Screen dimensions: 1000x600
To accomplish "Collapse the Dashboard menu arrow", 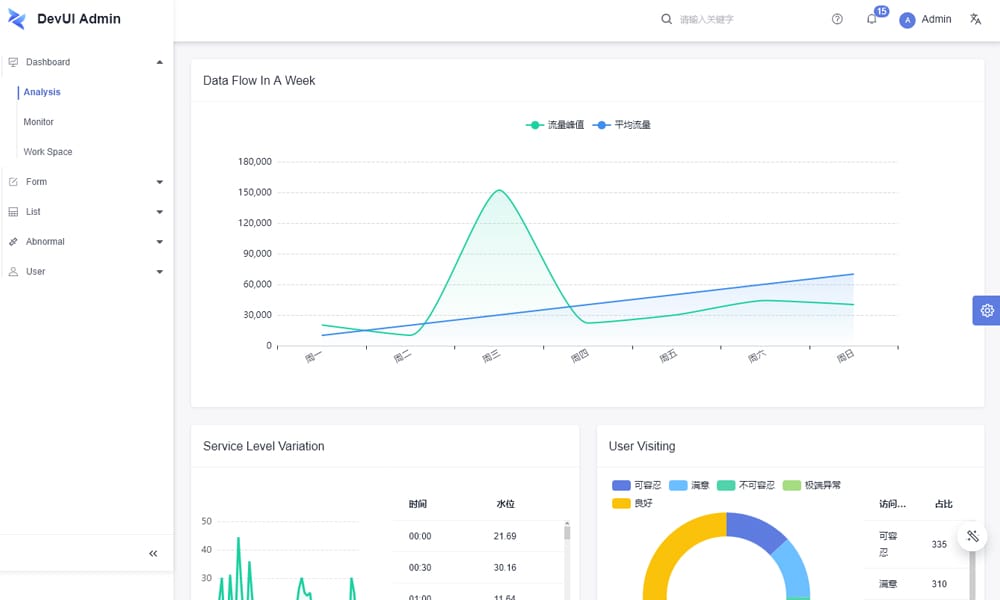I will 159,62.
